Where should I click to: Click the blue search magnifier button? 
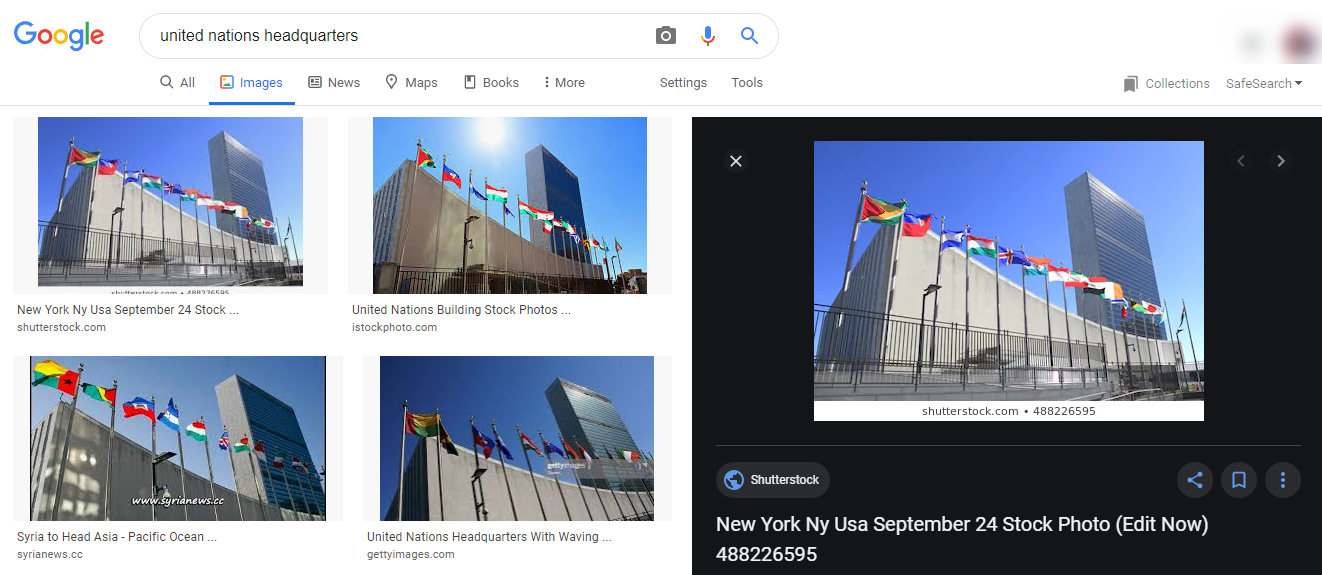749,36
